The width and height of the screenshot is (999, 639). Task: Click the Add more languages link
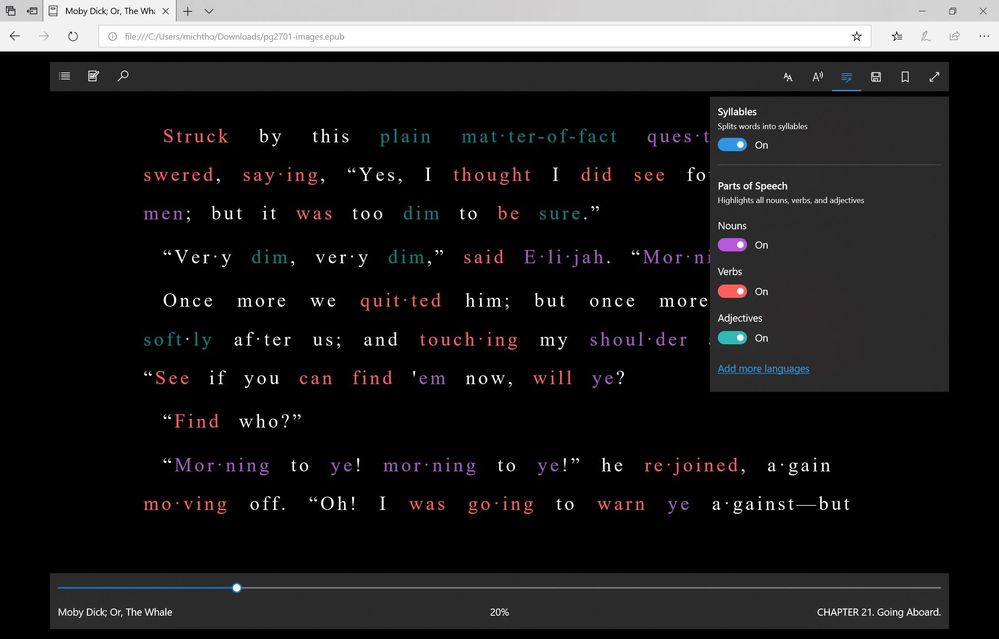tap(763, 368)
